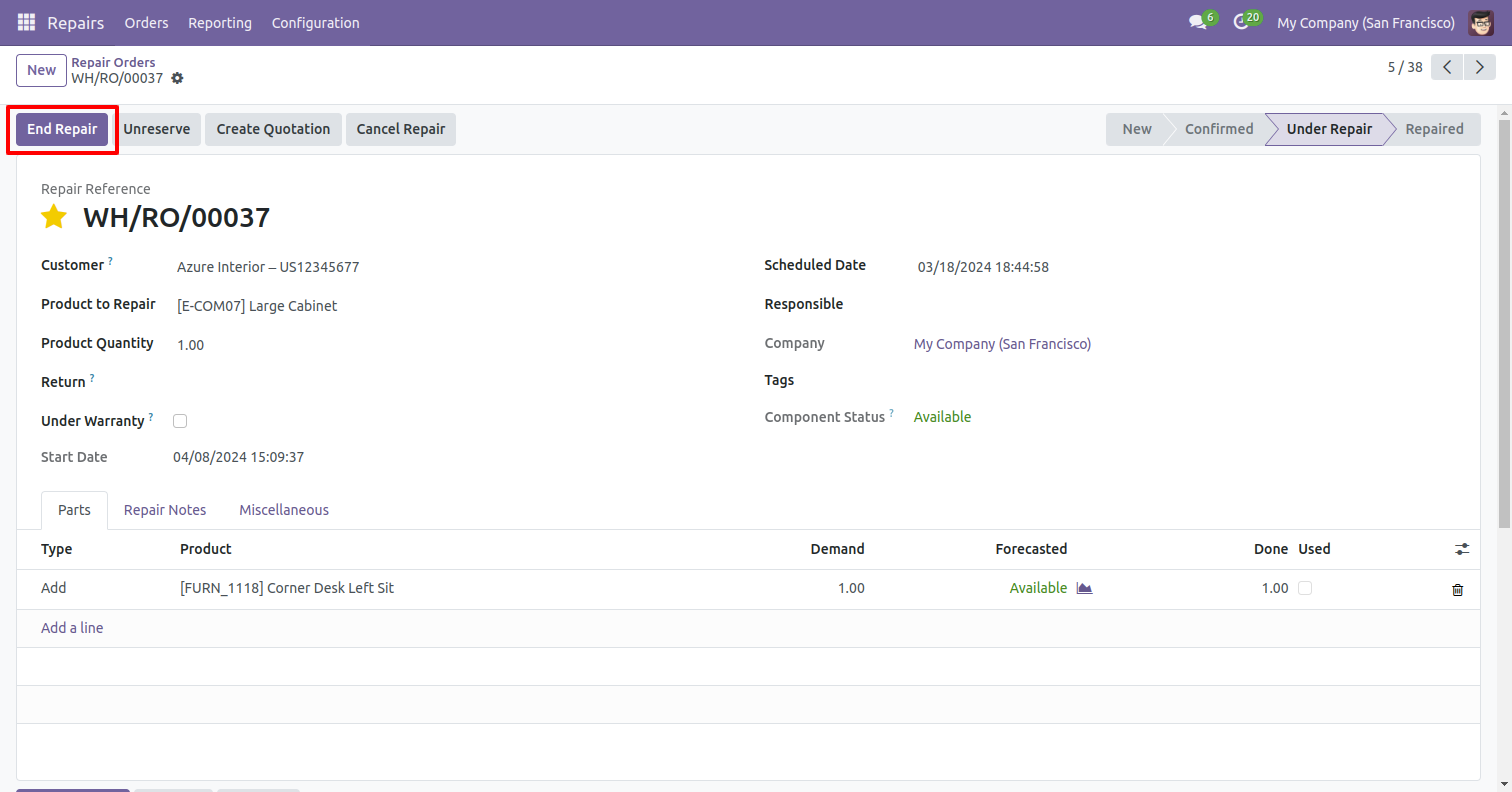Open the Configuration menu

point(315,22)
